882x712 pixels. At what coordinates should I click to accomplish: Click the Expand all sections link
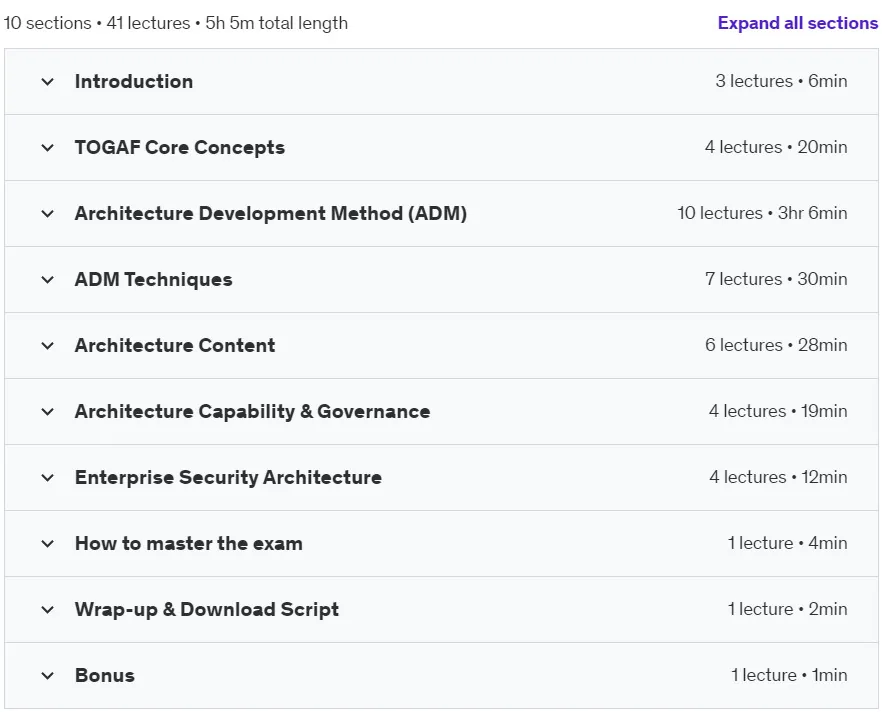point(798,23)
